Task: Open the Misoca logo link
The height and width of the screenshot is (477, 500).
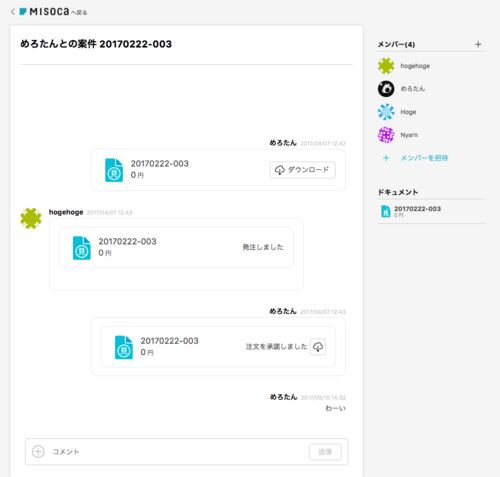Action: [x=44, y=12]
